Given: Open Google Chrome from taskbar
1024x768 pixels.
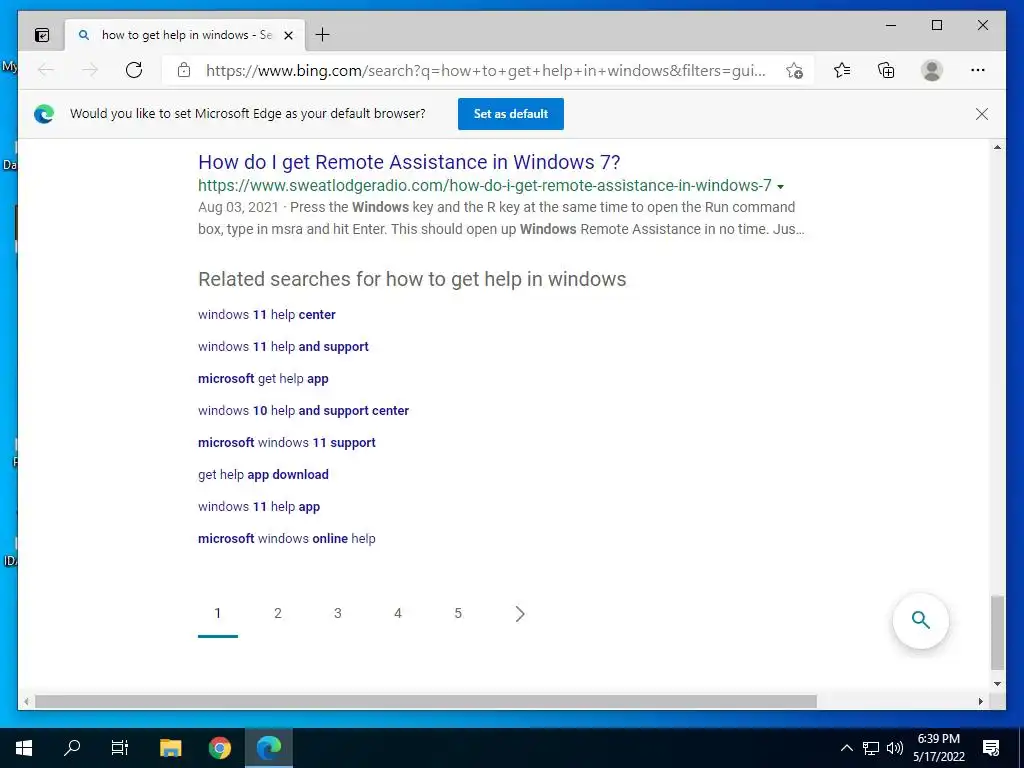Looking at the screenshot, I should (219, 748).
